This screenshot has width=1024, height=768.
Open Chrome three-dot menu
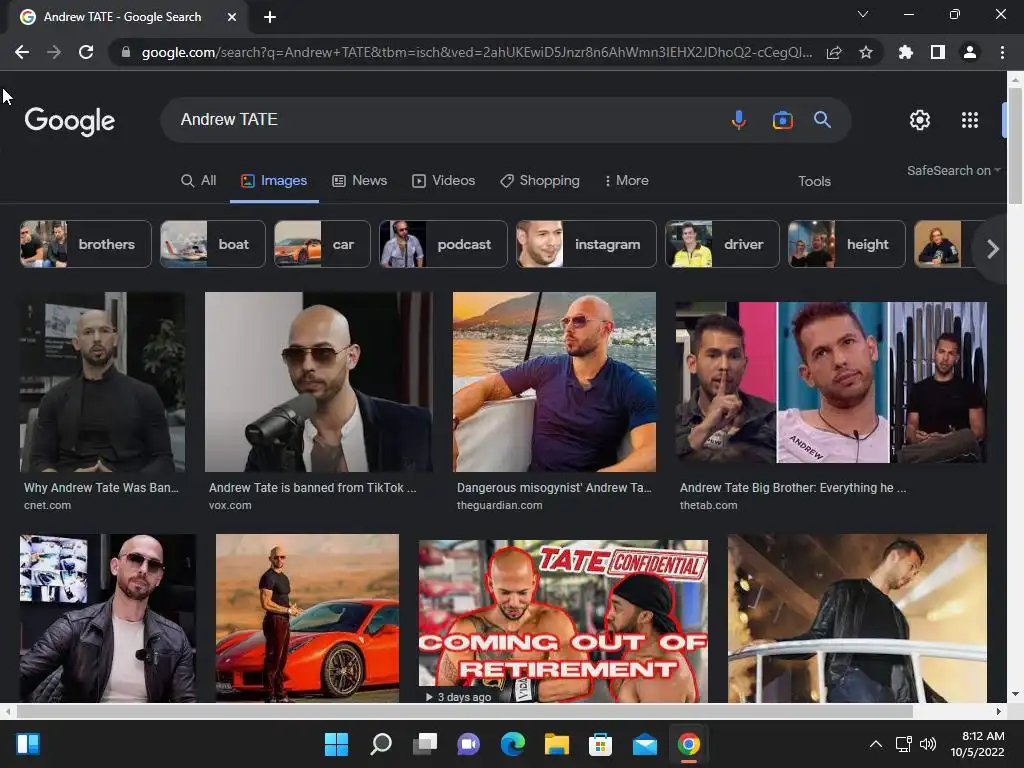pos(1002,52)
